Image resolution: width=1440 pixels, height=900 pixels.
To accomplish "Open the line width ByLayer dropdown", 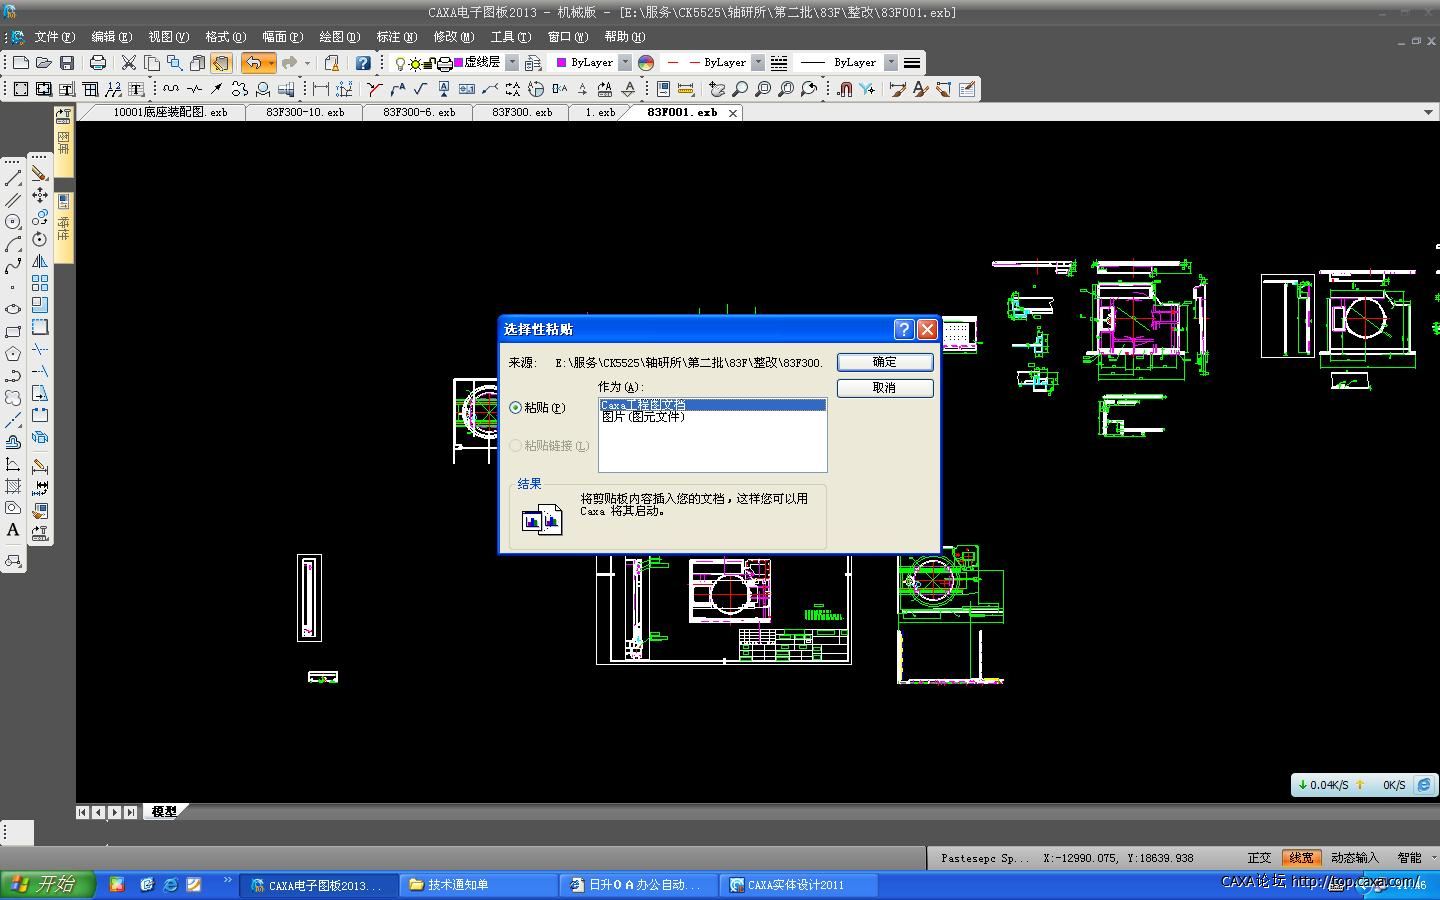I will pyautogui.click(x=891, y=63).
